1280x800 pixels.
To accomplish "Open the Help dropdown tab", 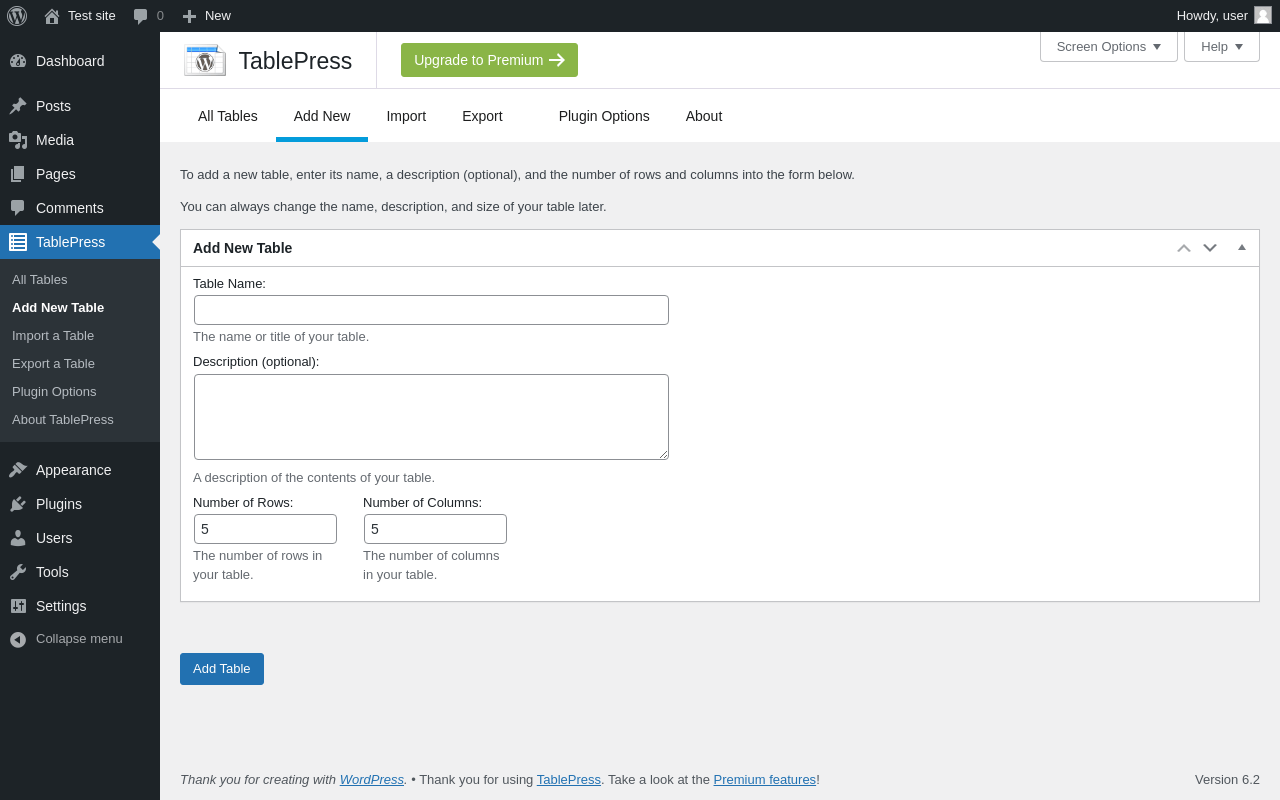I will pyautogui.click(x=1221, y=46).
